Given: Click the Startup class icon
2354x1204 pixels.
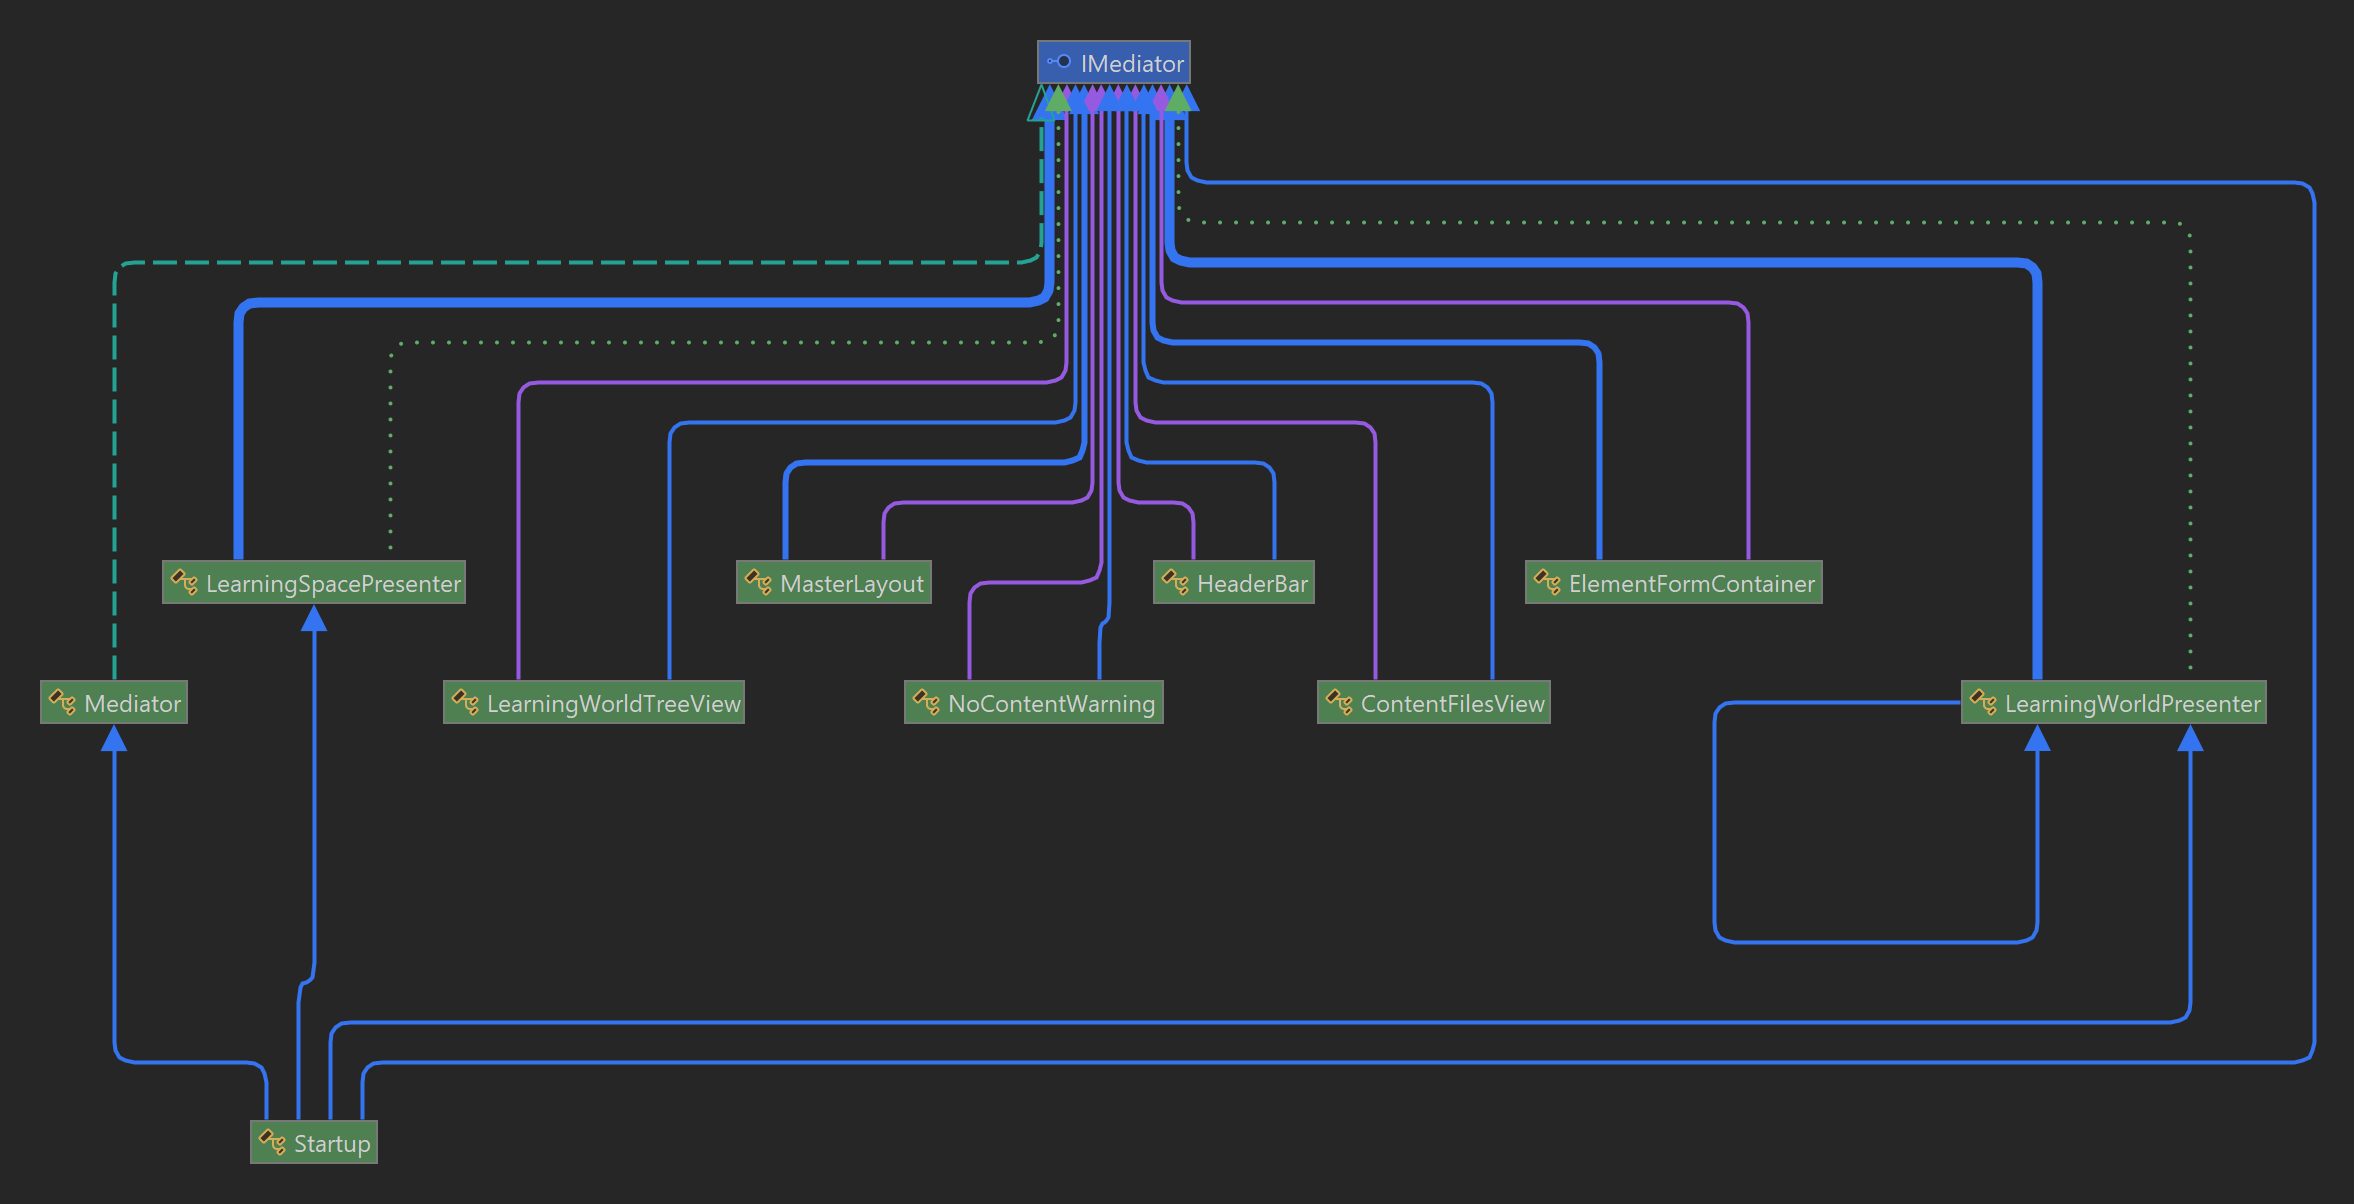Looking at the screenshot, I should coord(272,1142).
